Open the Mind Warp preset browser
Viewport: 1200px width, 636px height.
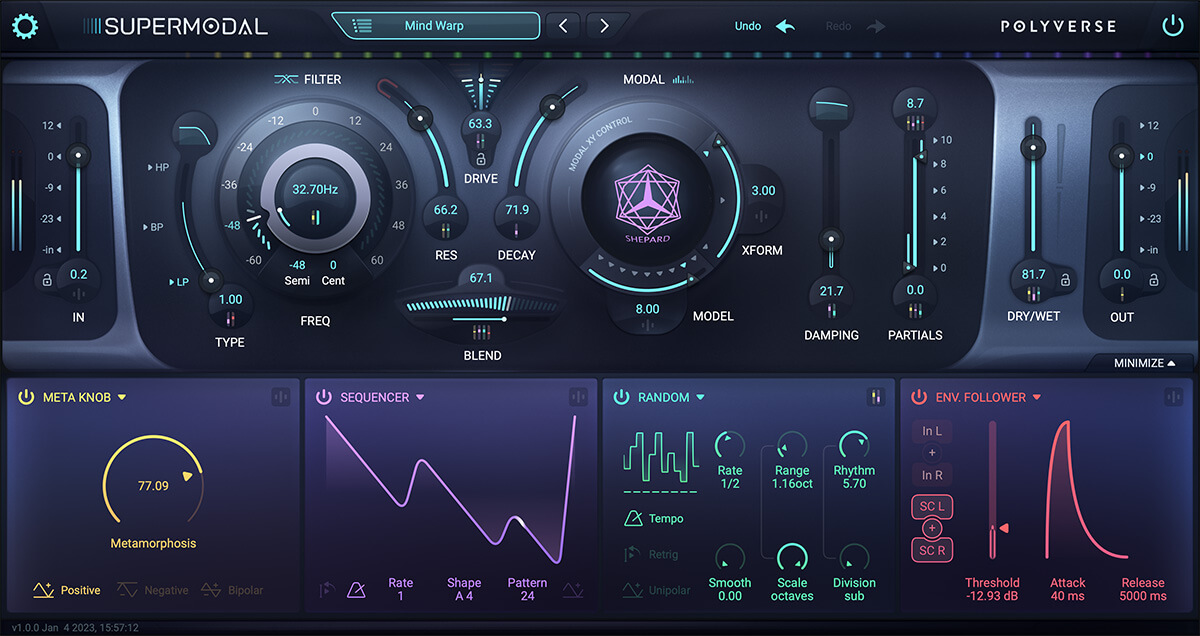coord(435,25)
